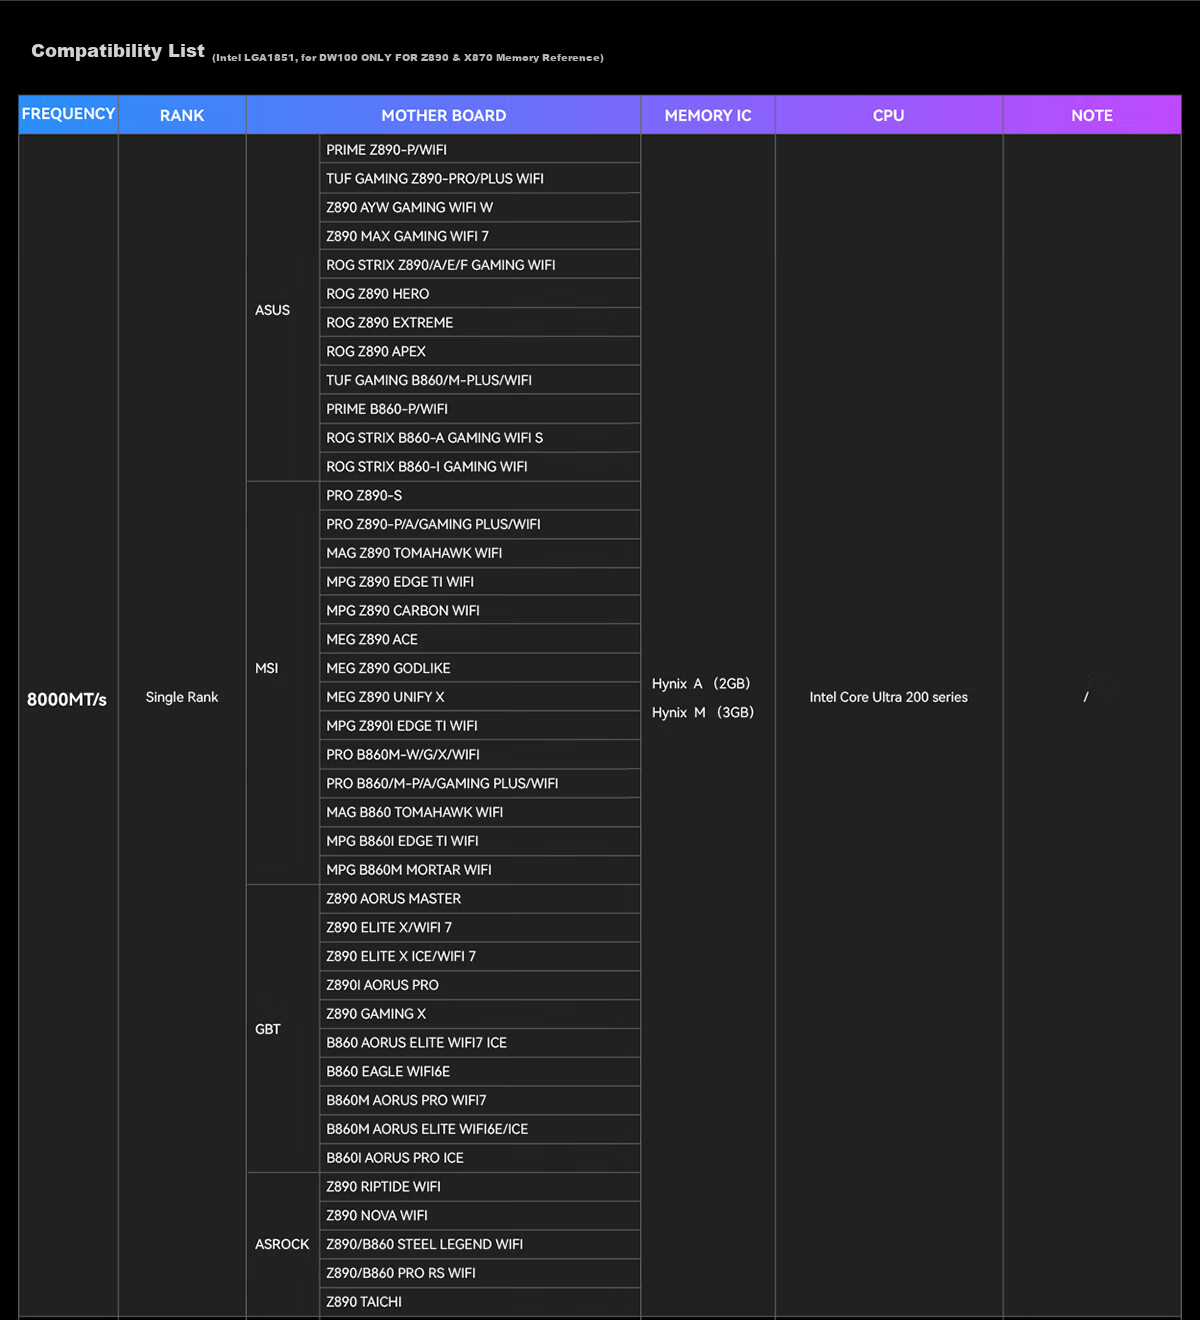Select ROG STRIX B860-A GAMING WIFI S row

pos(480,438)
